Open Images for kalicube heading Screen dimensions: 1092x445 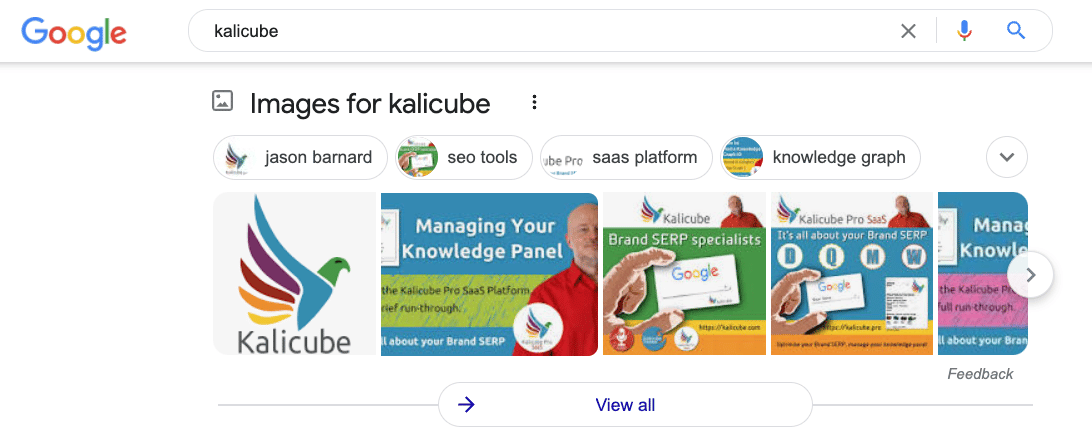click(370, 104)
